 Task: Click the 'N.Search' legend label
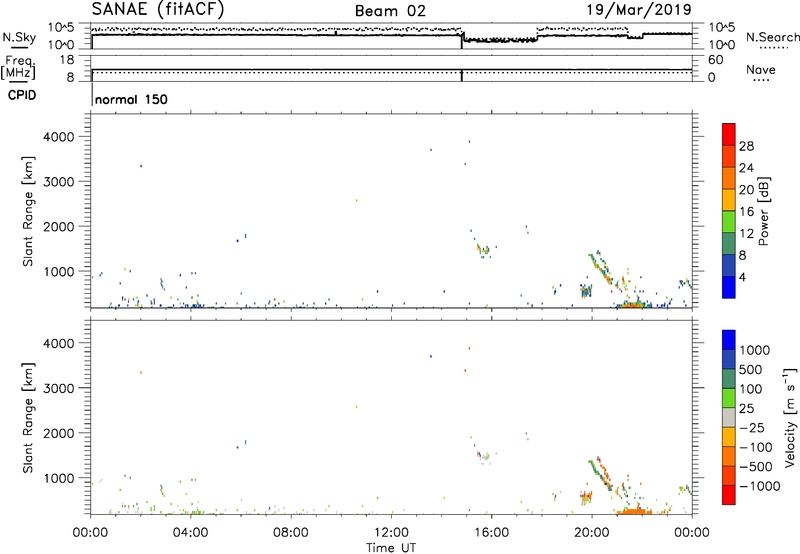click(773, 37)
